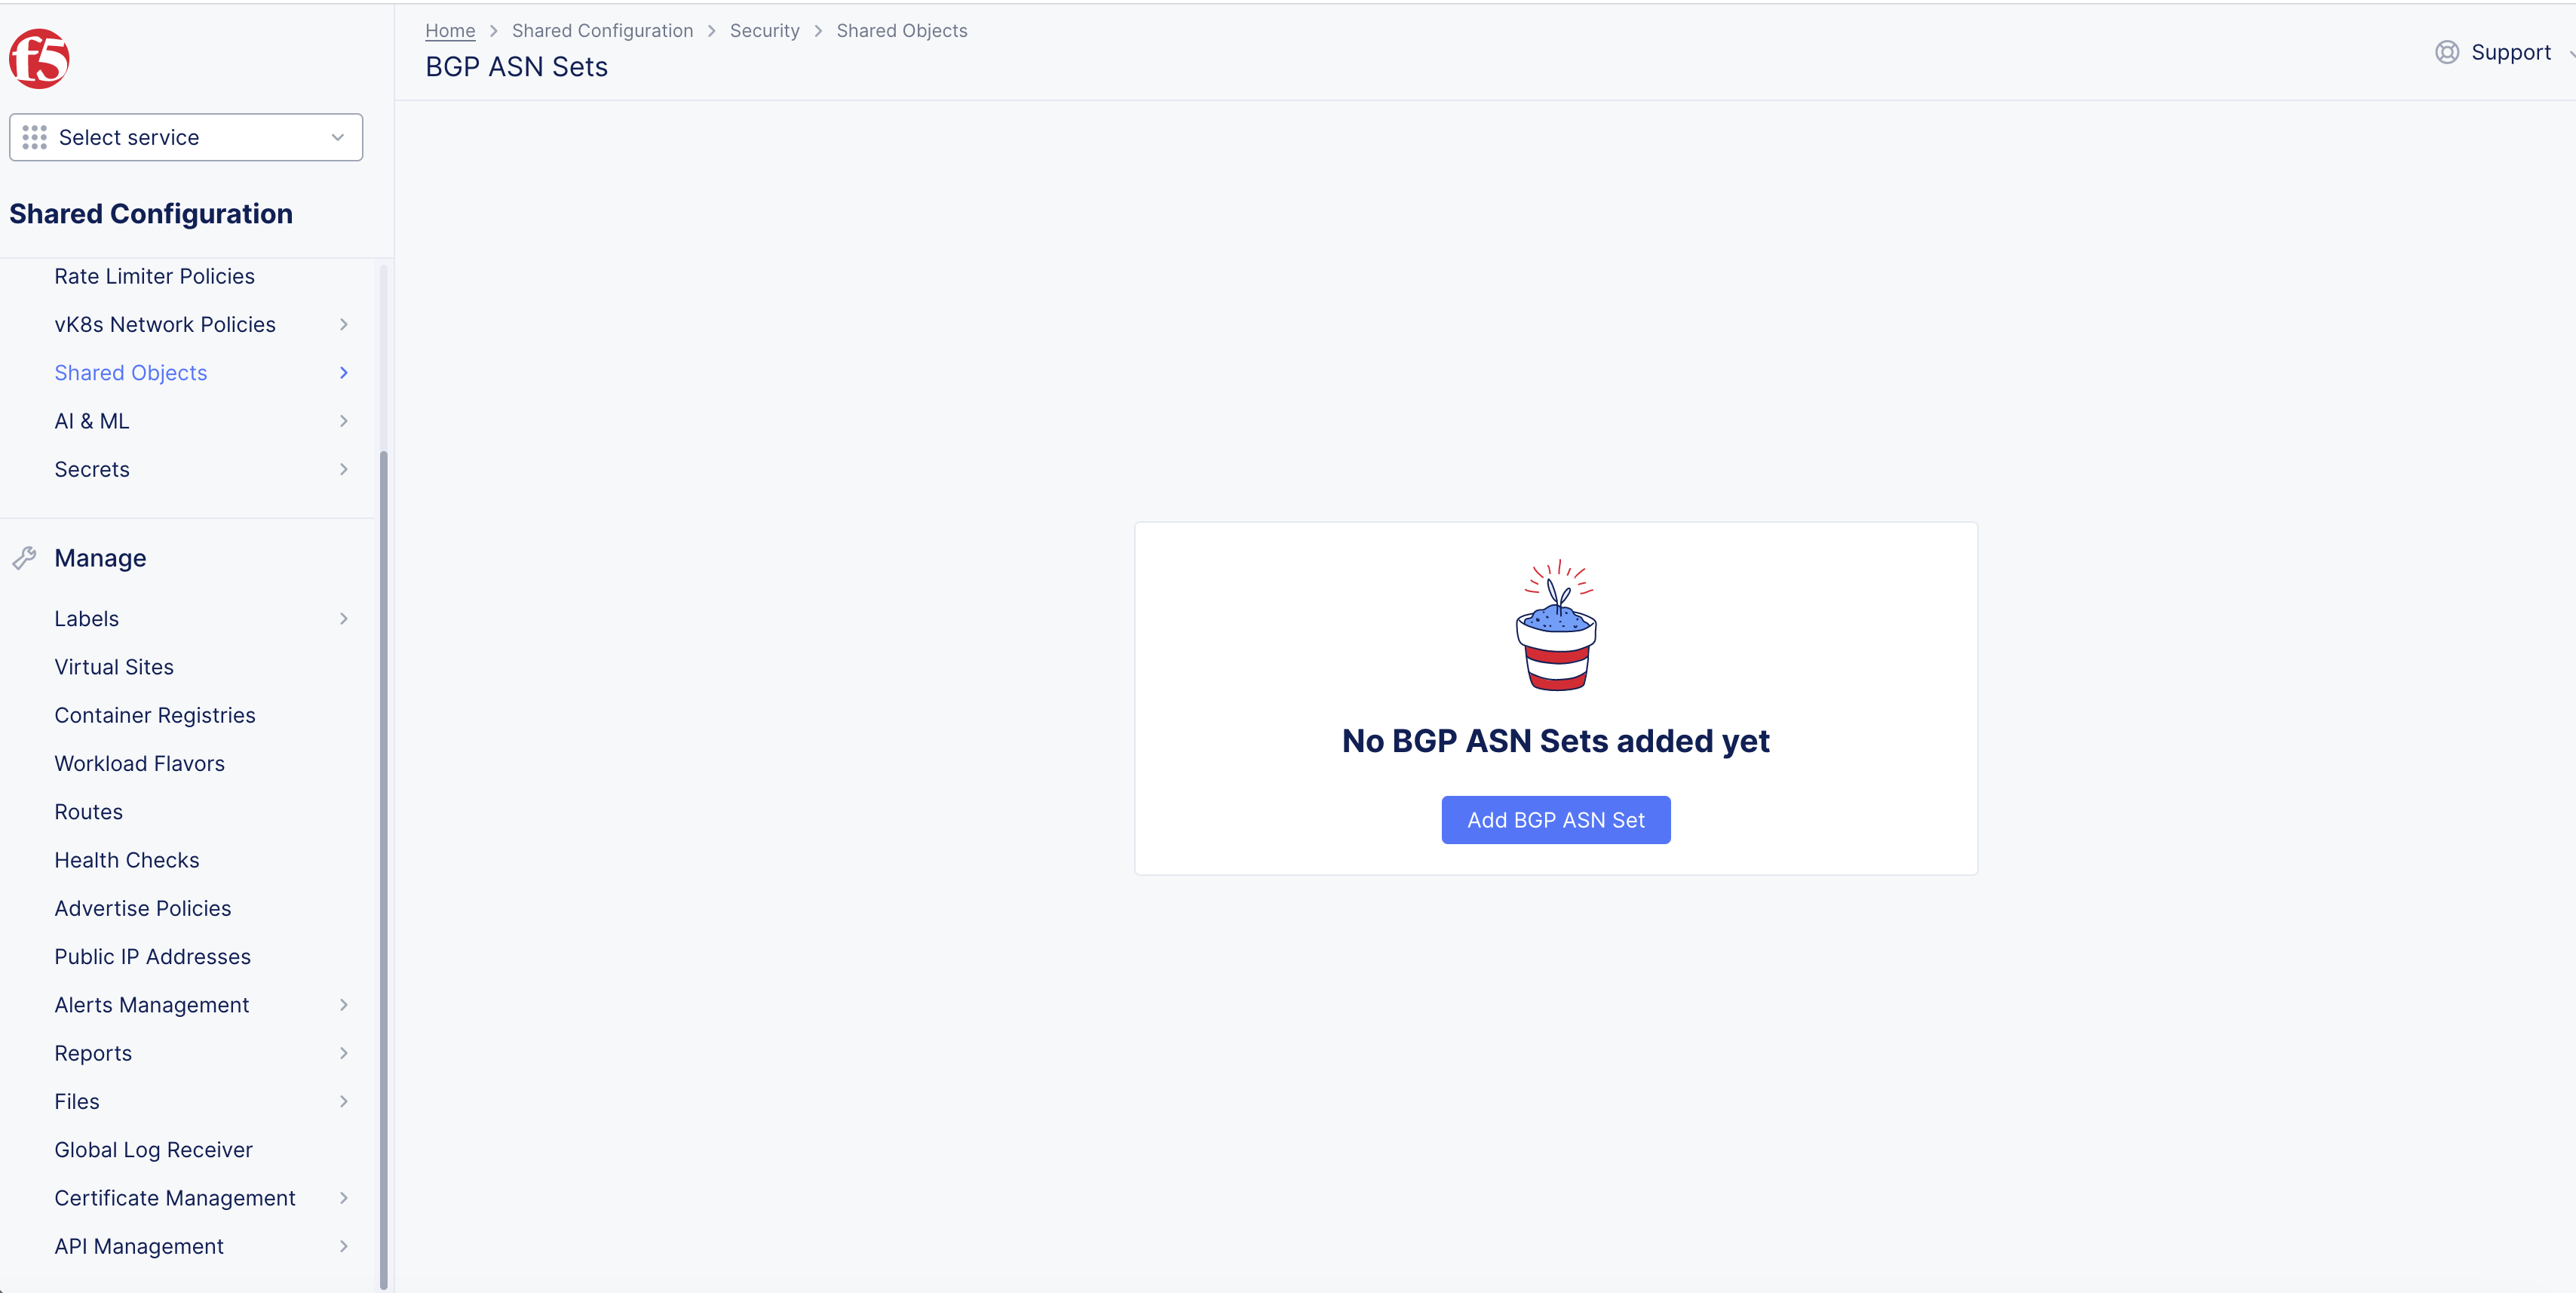
Task: Select Global Log Receiver
Action: (153, 1150)
